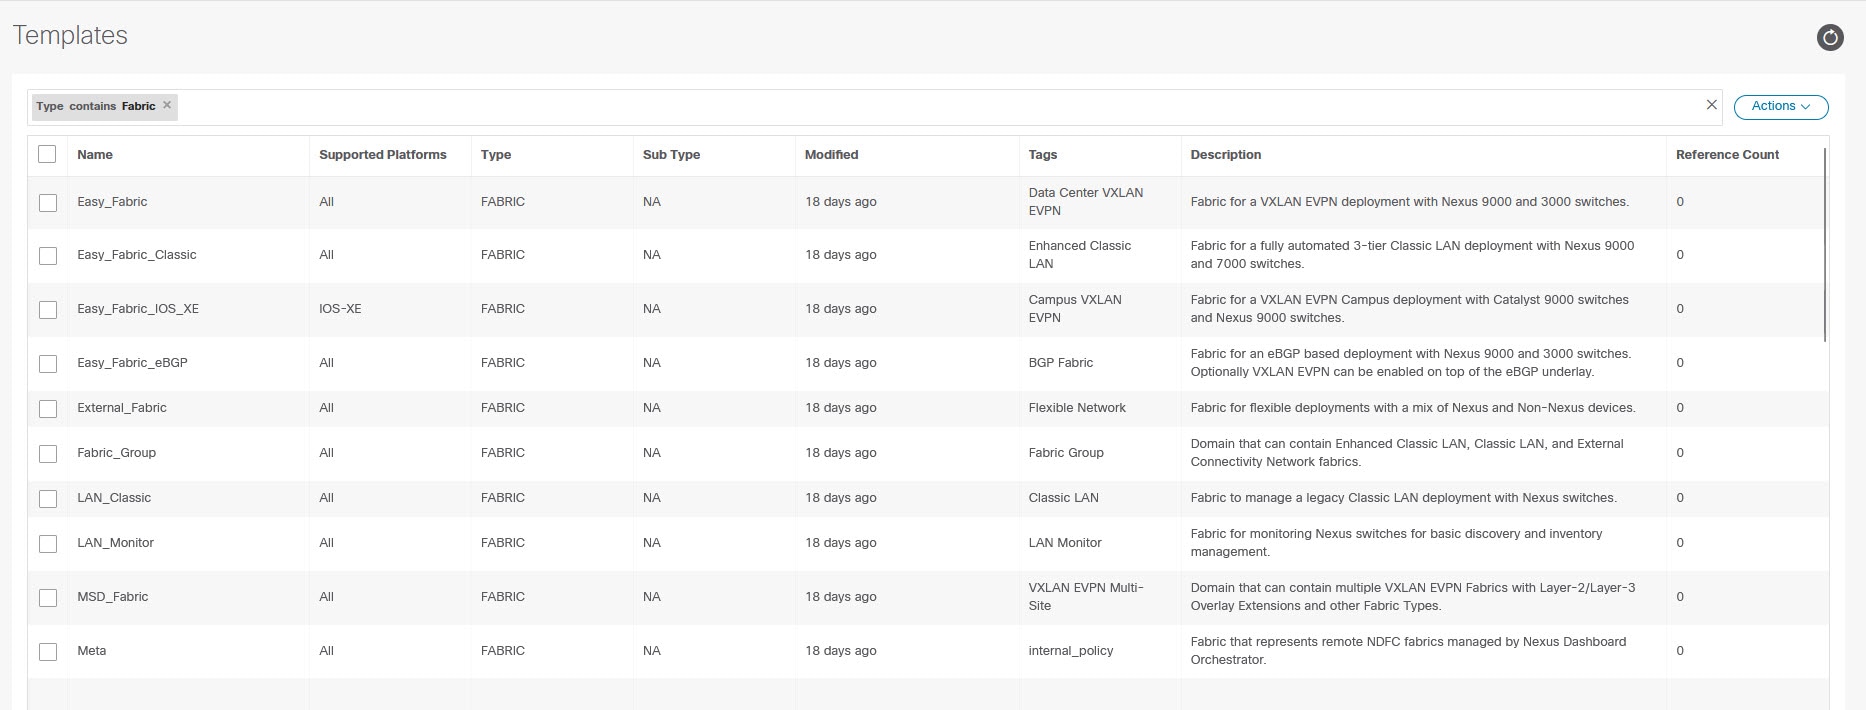Select the Easy_Fabric_IOS_XE template name
Viewport: 1866px width, 710px height.
point(138,309)
